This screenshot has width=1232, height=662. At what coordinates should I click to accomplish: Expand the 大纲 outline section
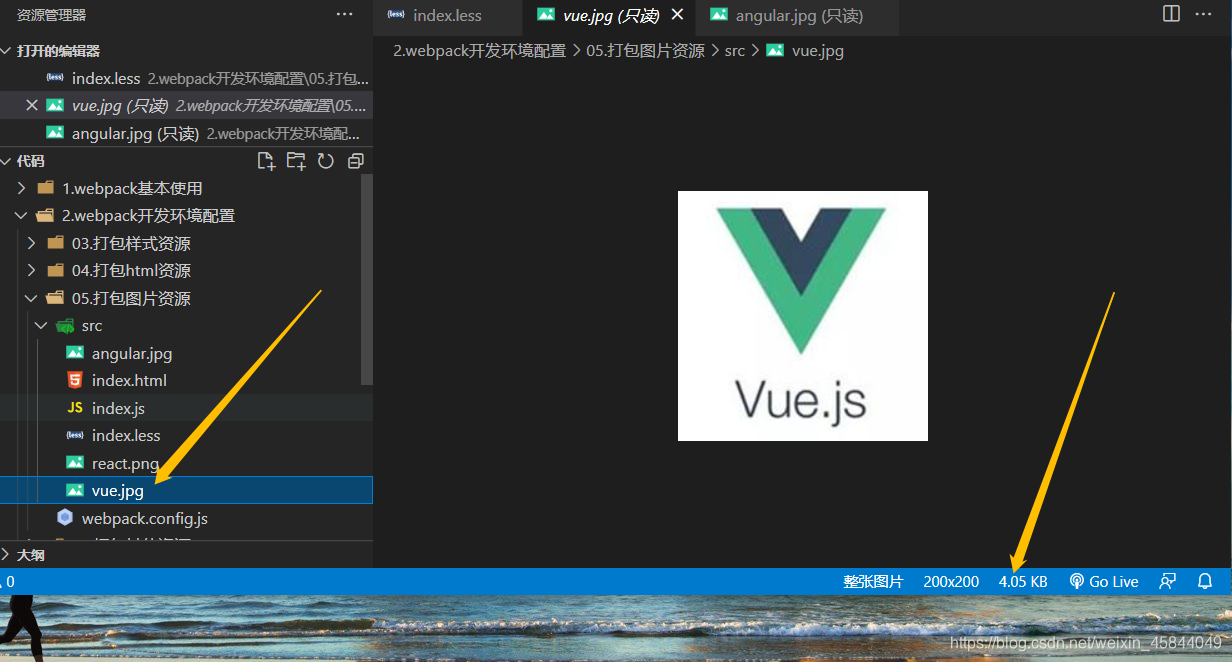point(186,555)
